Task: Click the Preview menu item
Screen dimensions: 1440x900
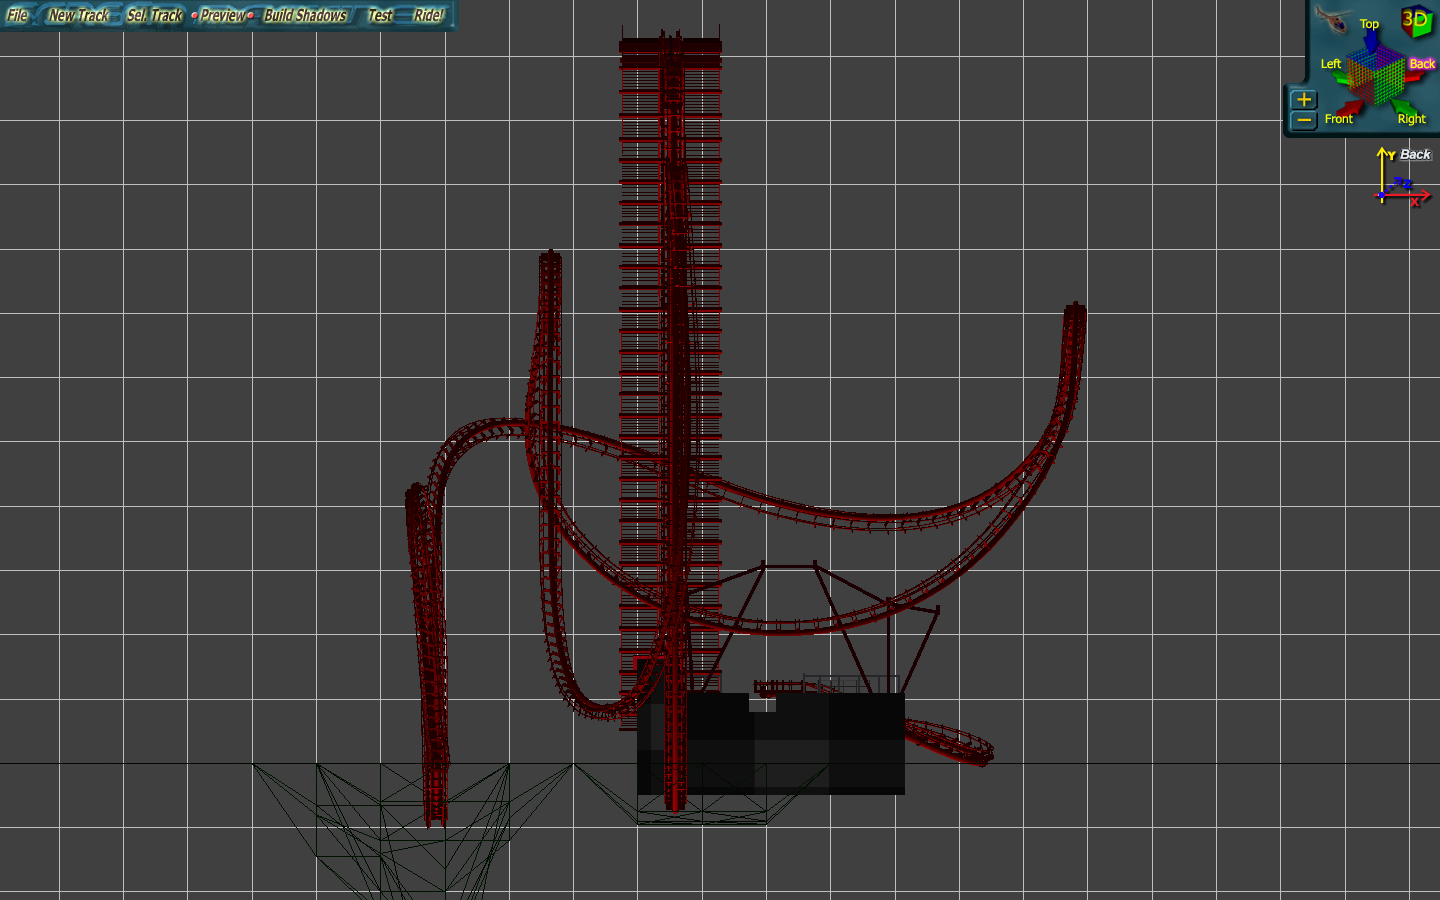Action: click(x=222, y=15)
